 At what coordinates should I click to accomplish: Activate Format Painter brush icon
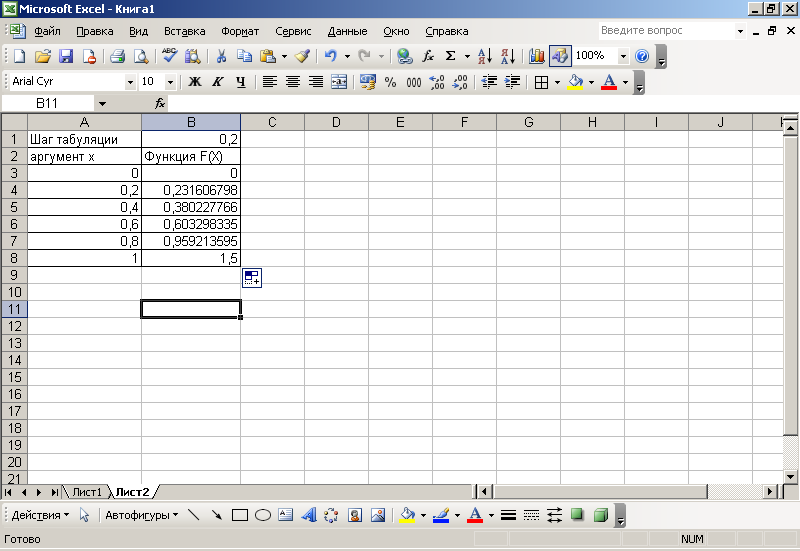[x=303, y=56]
